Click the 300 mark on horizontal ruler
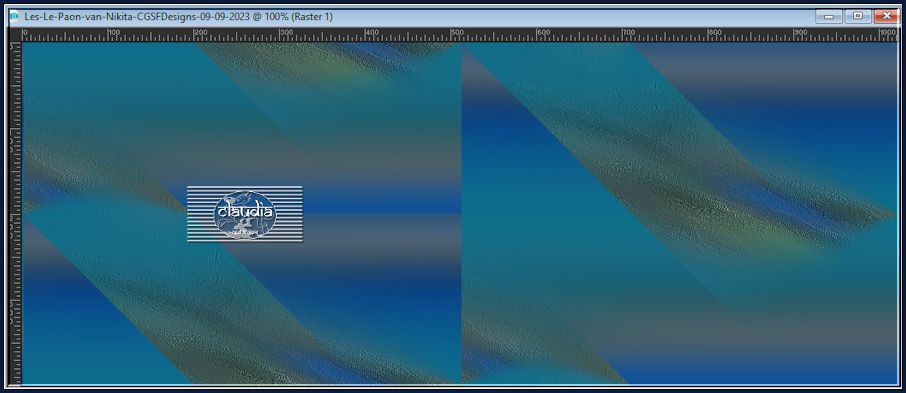 (x=286, y=32)
